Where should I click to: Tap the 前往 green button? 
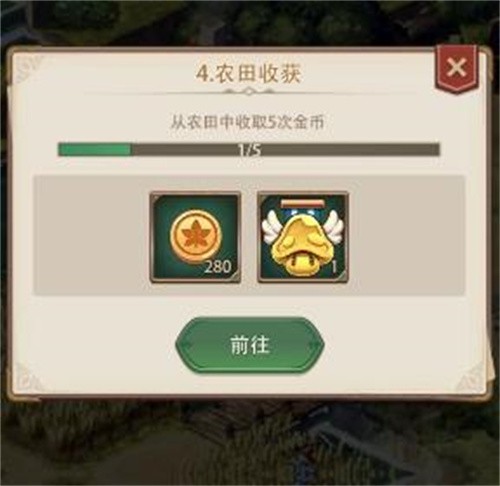[x=250, y=345]
